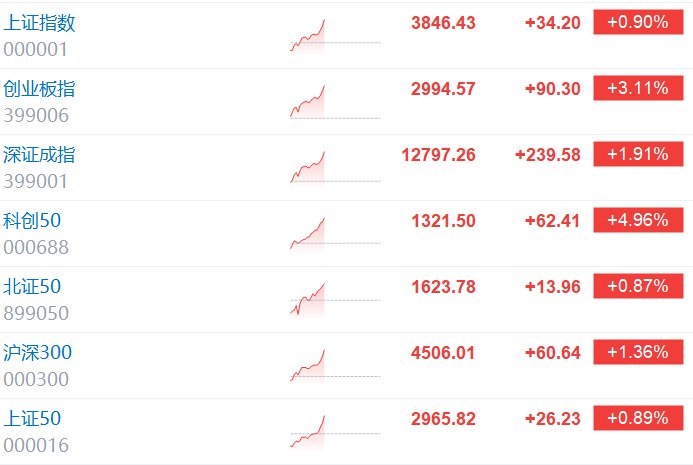The image size is (693, 465).
Task: Open the 上证50 index link
Action: (x=32, y=418)
